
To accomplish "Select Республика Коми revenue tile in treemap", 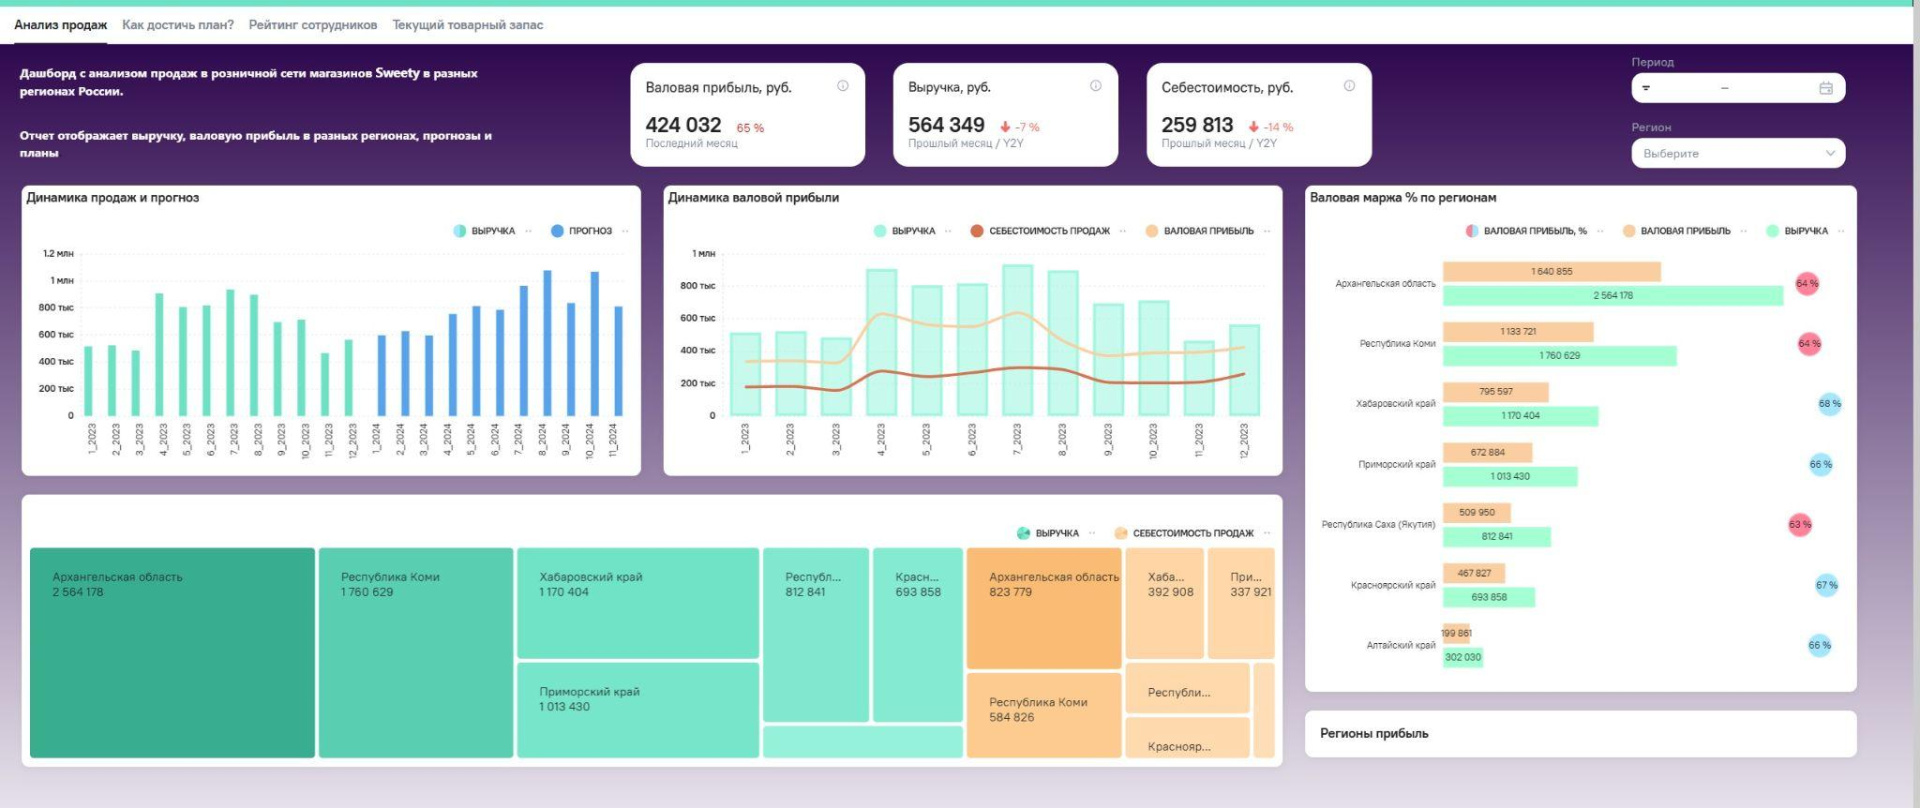I will tap(415, 652).
